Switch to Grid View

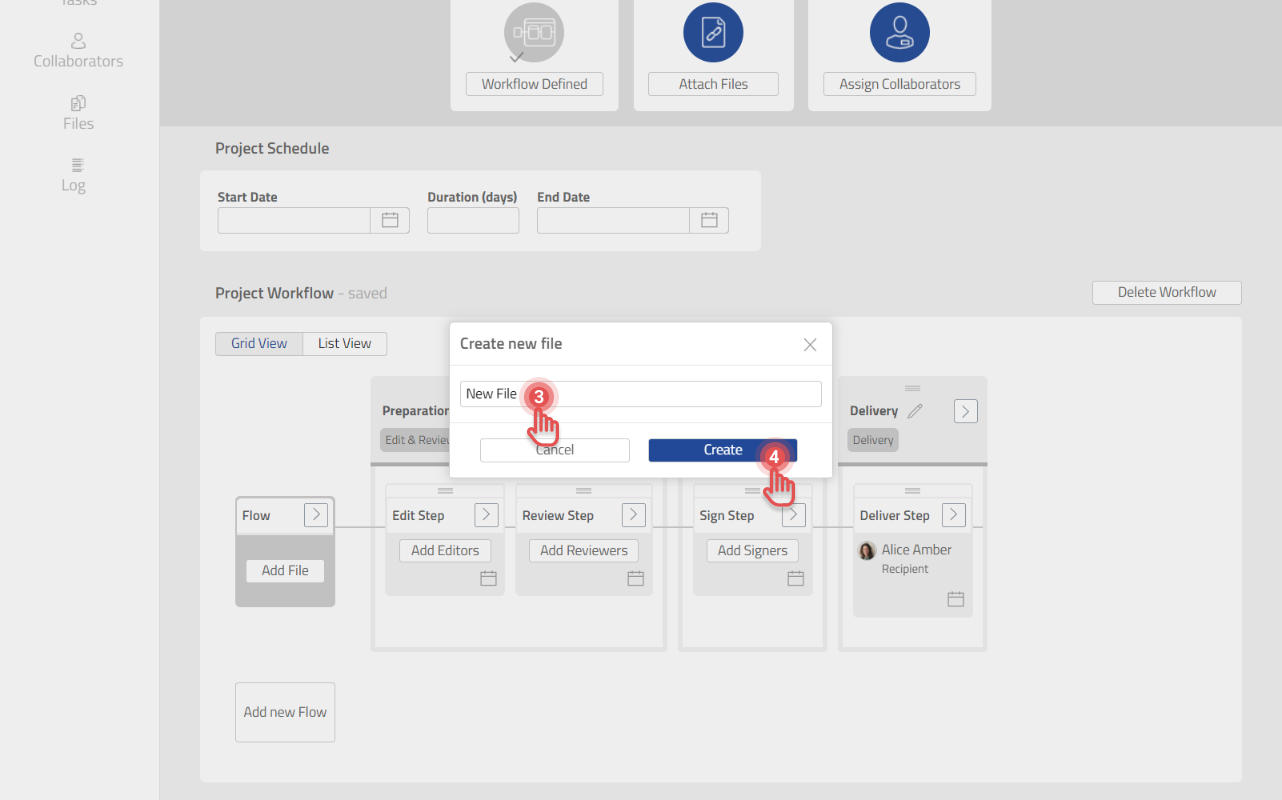point(259,343)
